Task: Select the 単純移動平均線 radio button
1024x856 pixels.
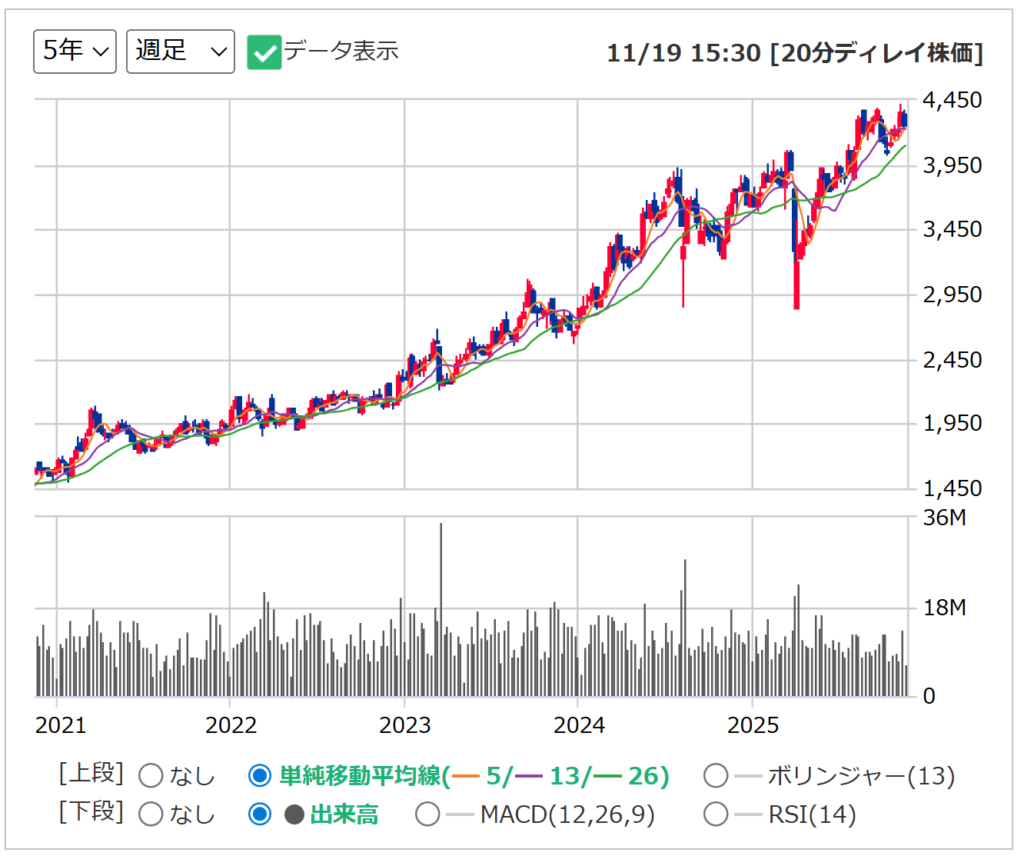Action: tap(259, 775)
